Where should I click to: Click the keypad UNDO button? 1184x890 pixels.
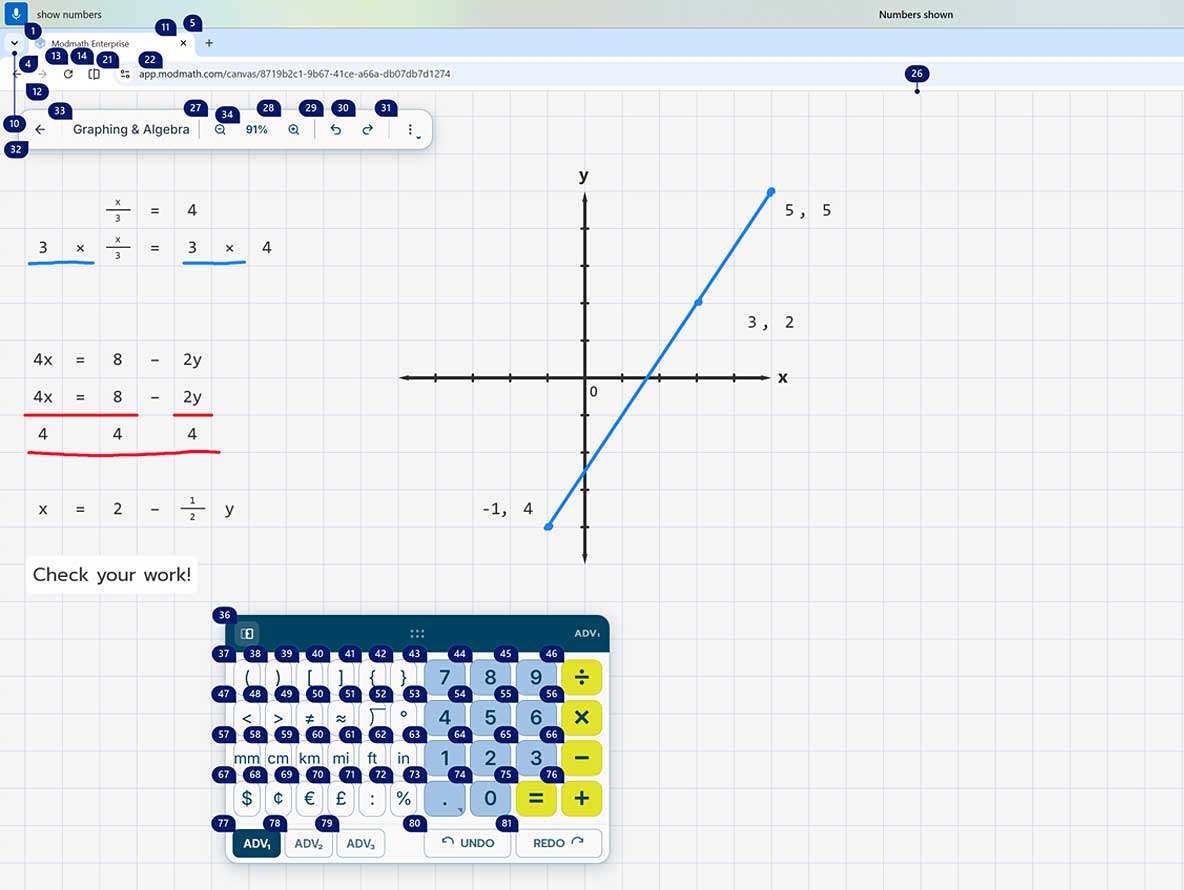point(468,843)
